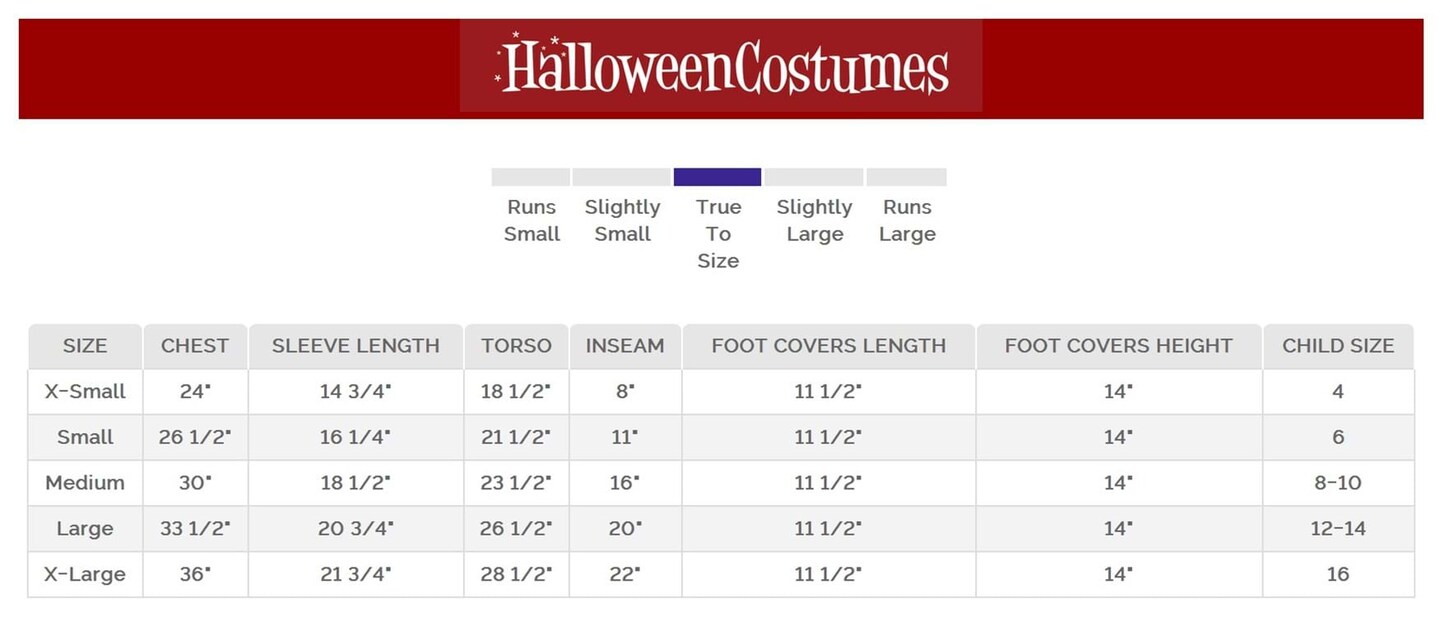Choose the Runs Large fit bar
The height and width of the screenshot is (625, 1440).
click(906, 177)
